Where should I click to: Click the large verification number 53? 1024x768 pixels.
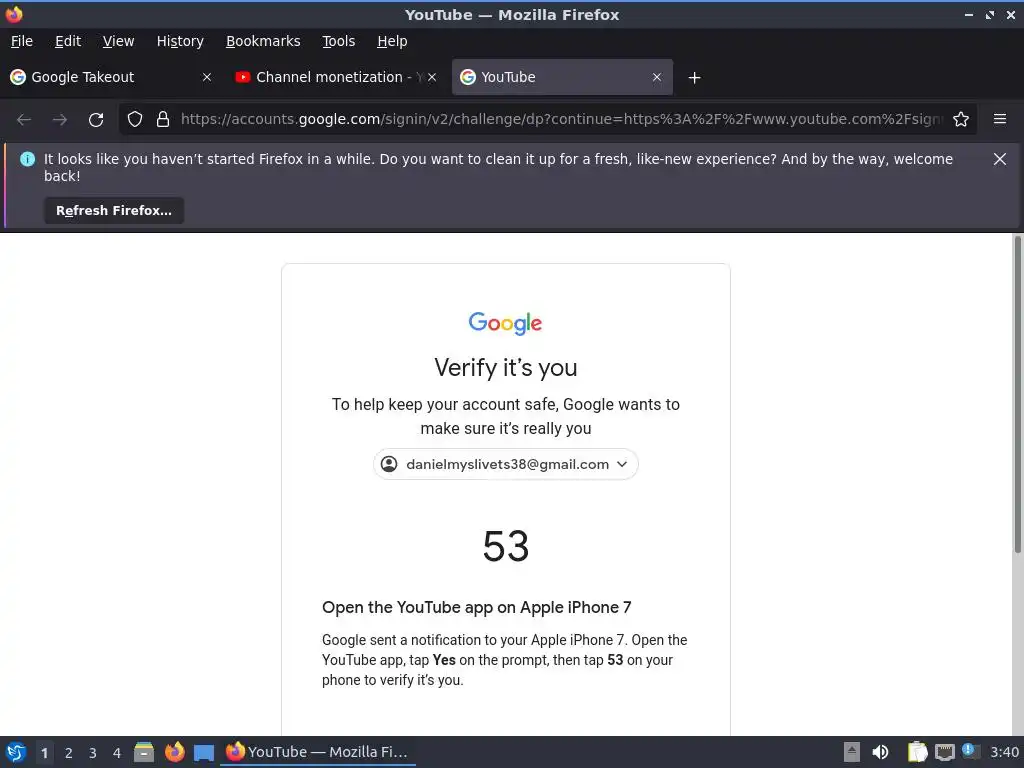[505, 546]
